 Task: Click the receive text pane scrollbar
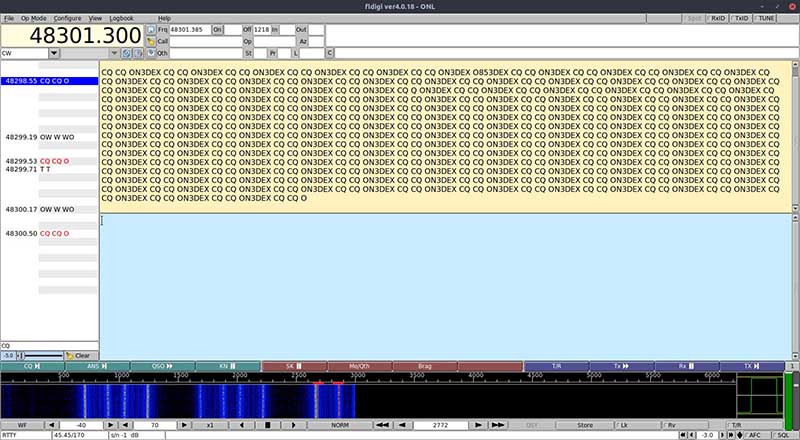pyautogui.click(x=795, y=136)
